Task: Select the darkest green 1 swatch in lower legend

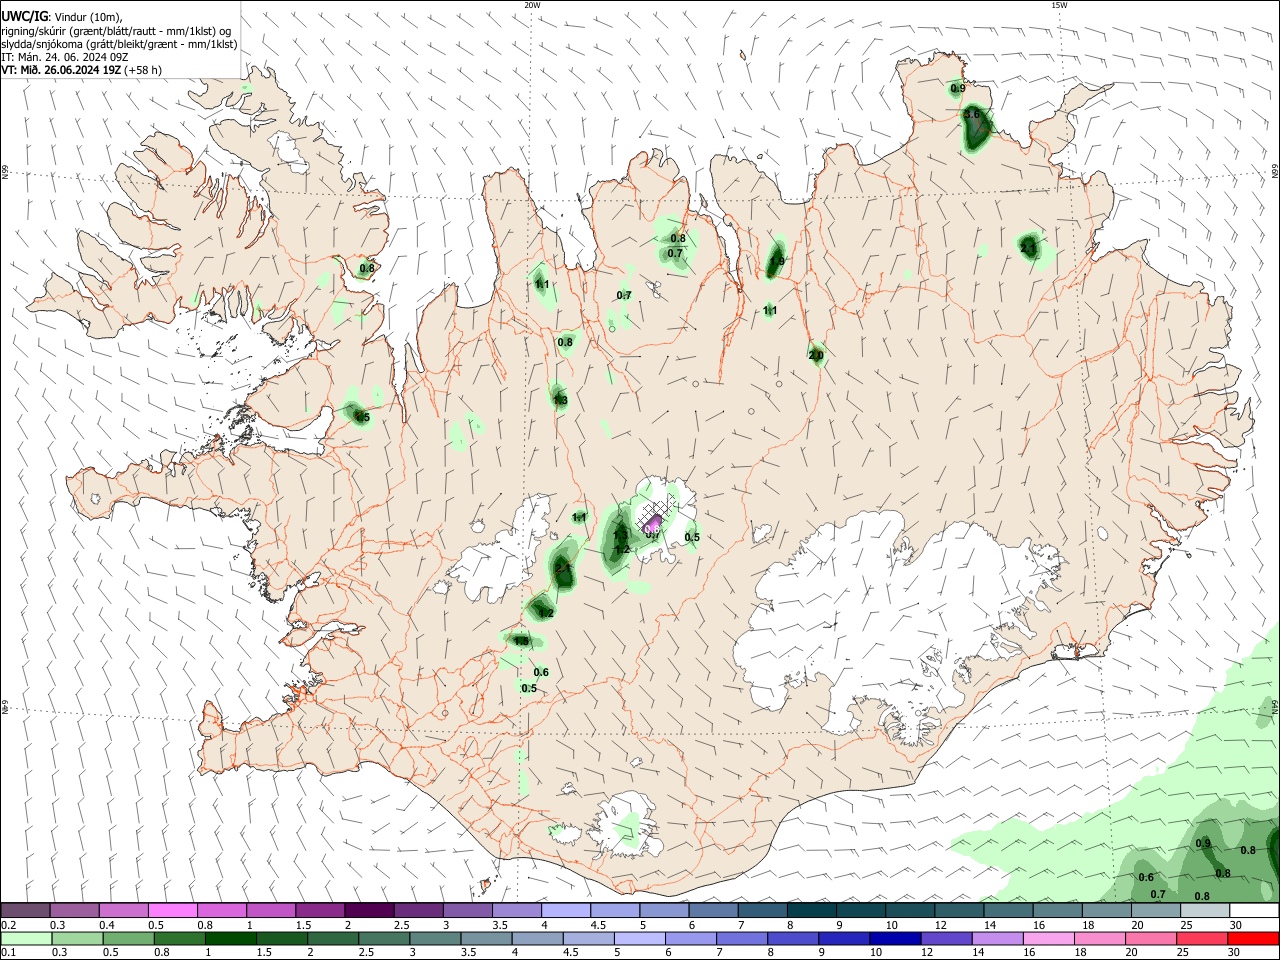Action: coord(230,938)
